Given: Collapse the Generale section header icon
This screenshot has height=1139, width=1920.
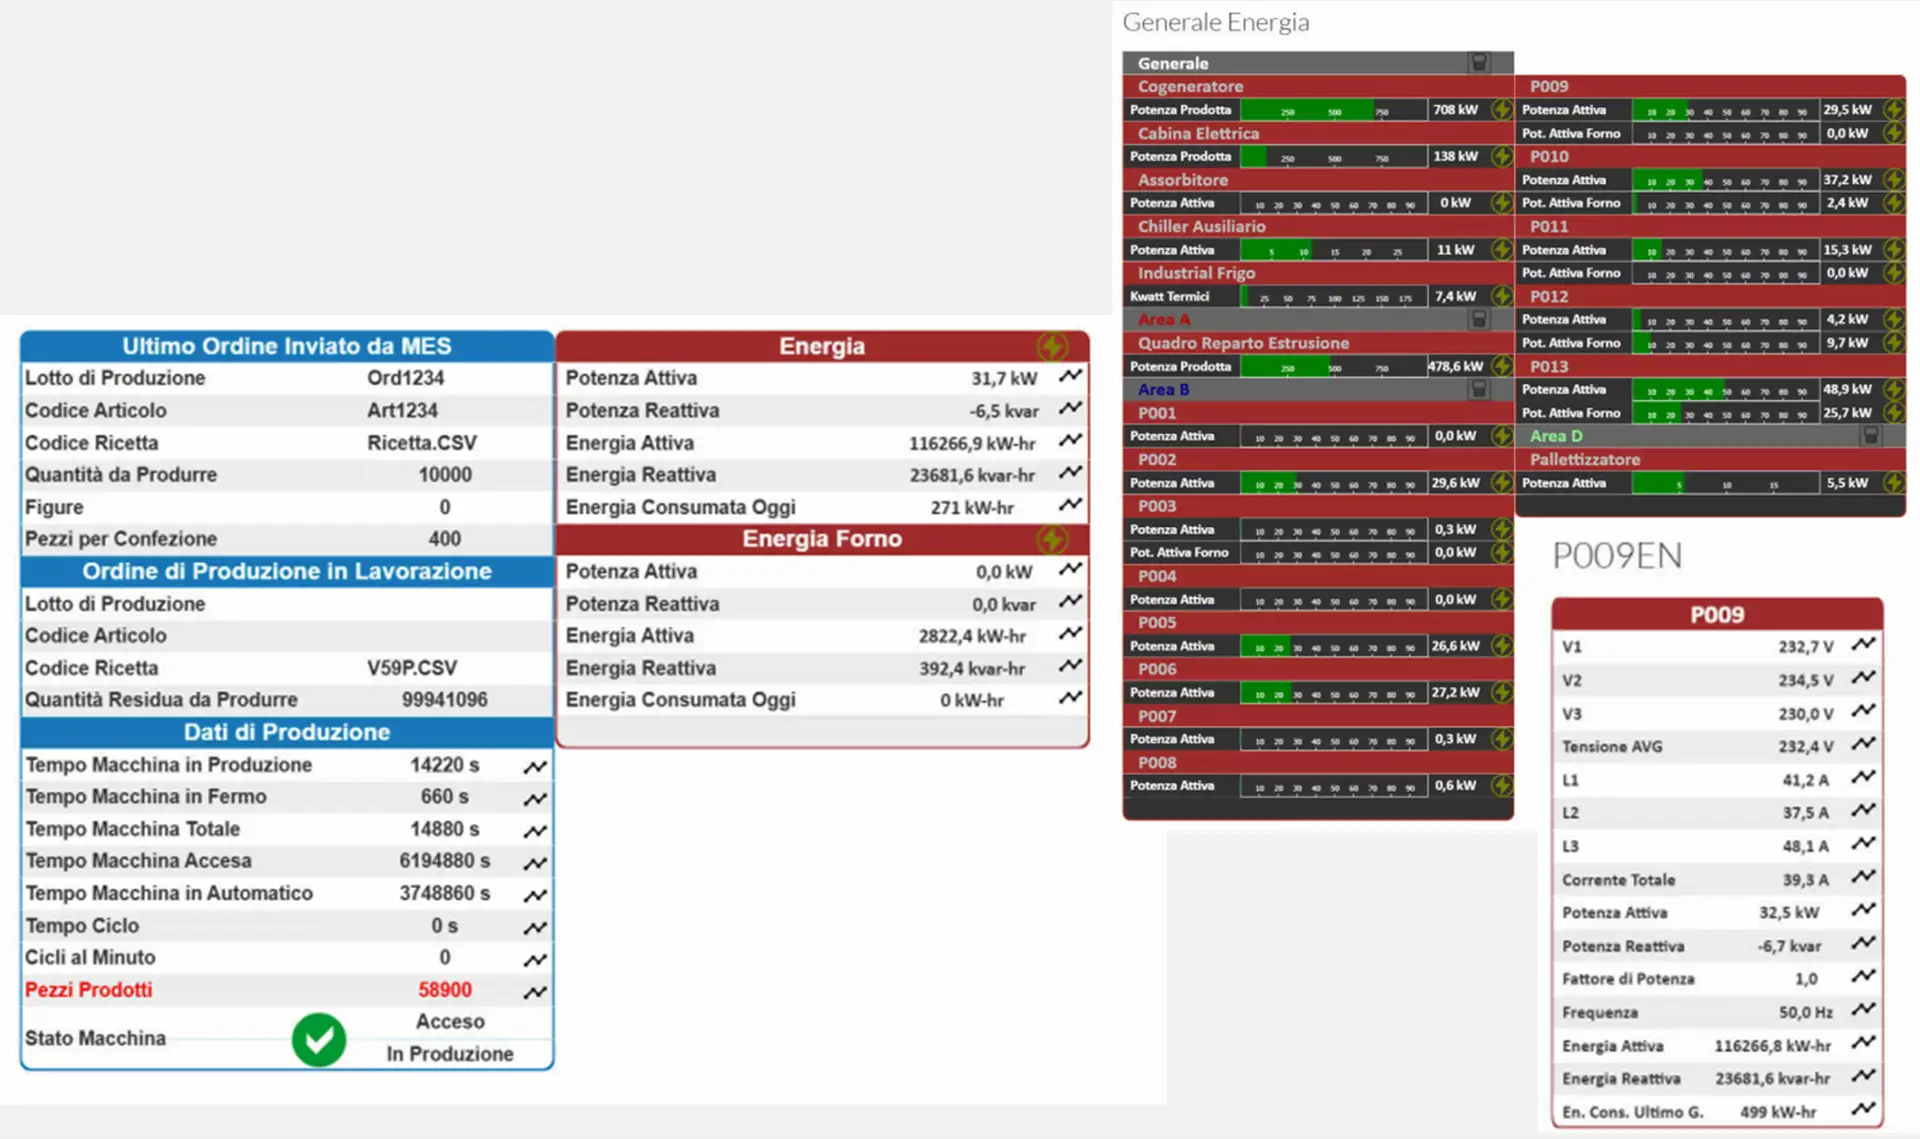Looking at the screenshot, I should click(1479, 63).
